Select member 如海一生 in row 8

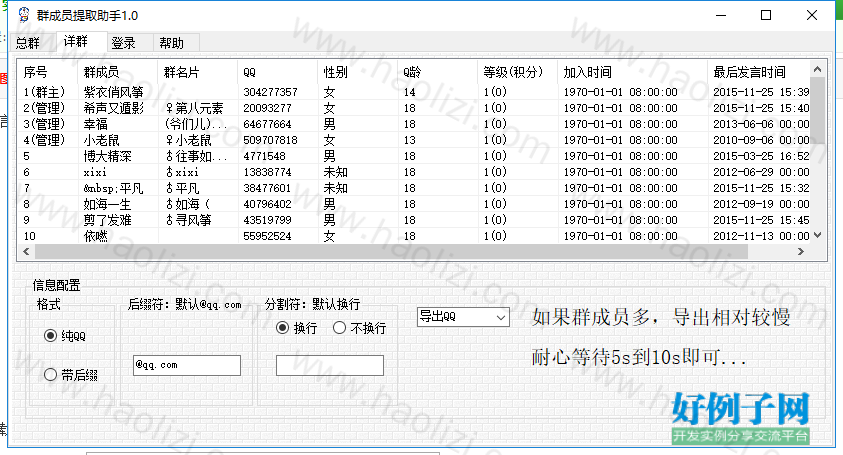[x=108, y=204]
